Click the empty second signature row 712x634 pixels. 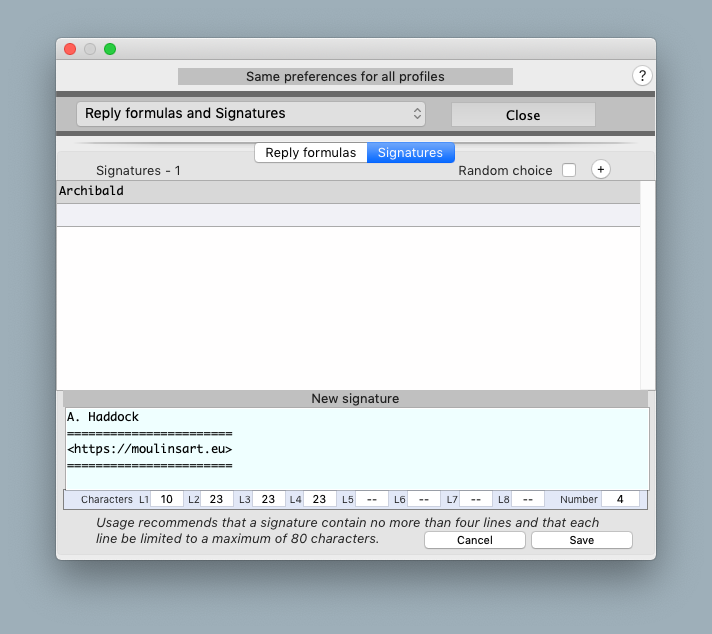[x=348, y=215]
